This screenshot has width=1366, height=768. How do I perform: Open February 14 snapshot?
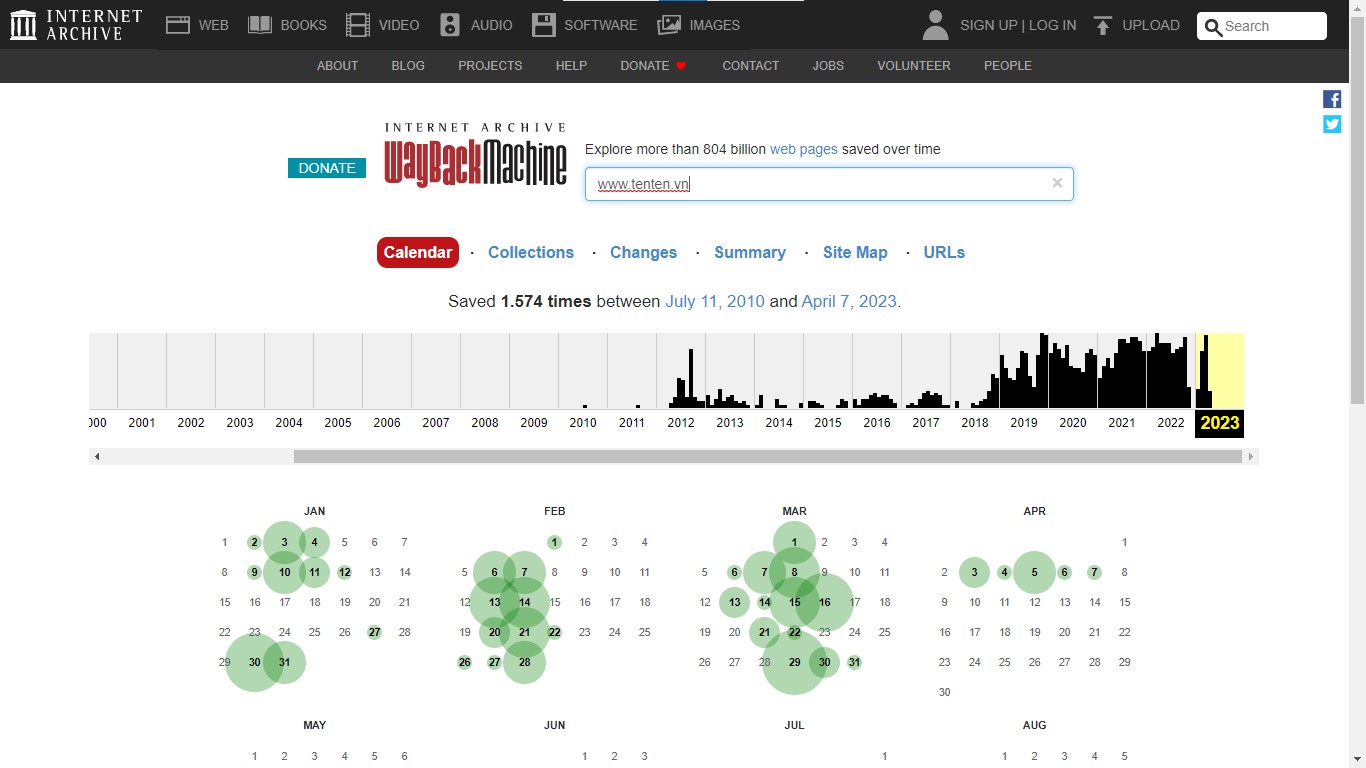point(524,603)
